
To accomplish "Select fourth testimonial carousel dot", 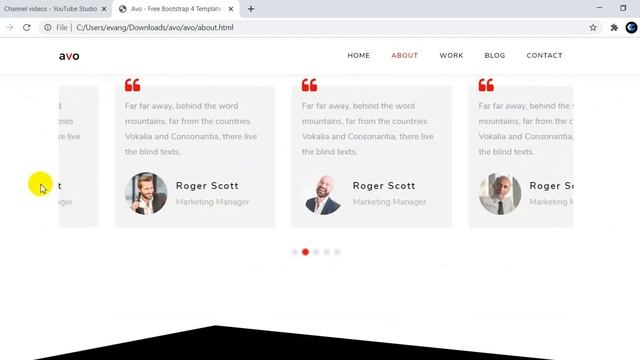I will [327, 252].
